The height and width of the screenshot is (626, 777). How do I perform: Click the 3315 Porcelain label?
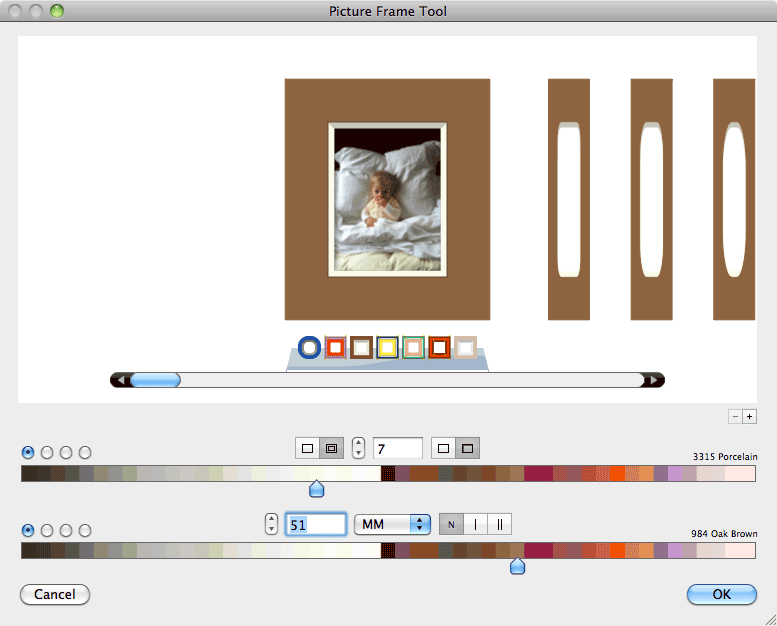pyautogui.click(x=725, y=456)
